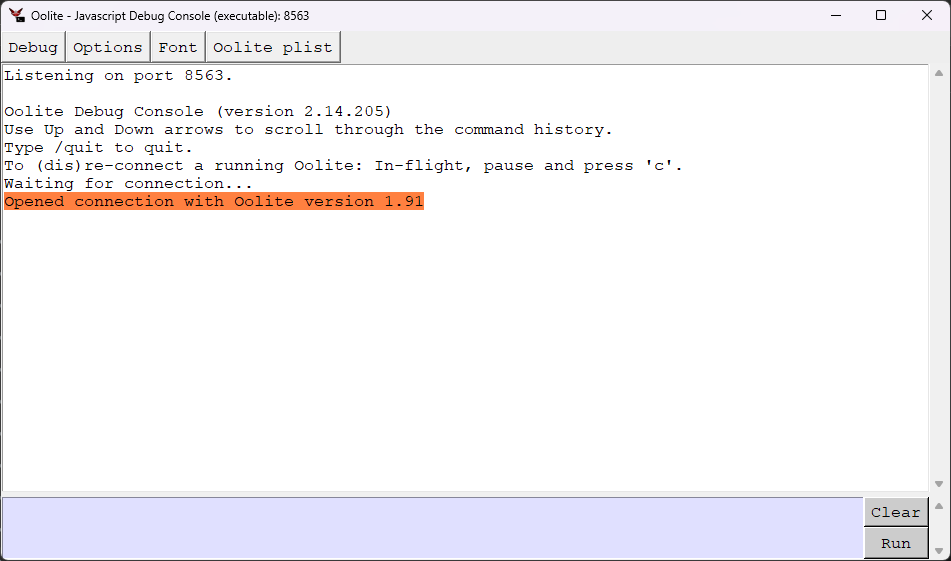Click the highlighted 'Opened connection with Oolite' line
951x561 pixels.
(213, 201)
